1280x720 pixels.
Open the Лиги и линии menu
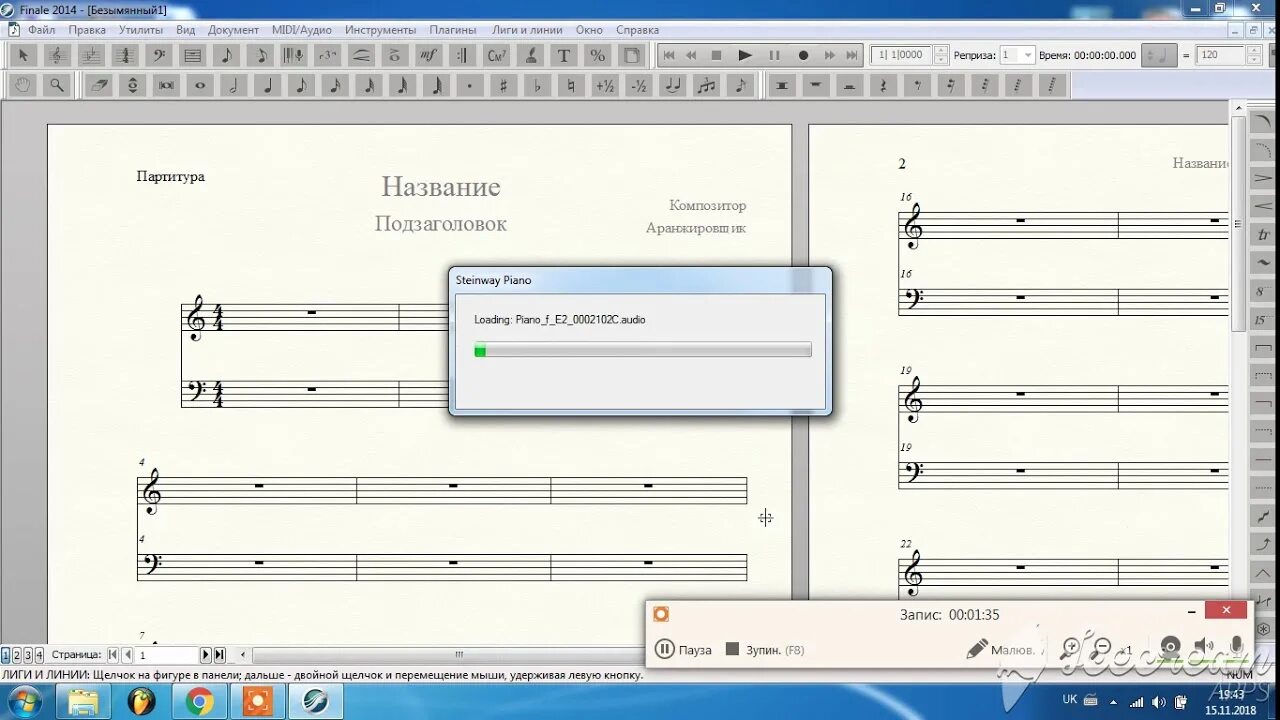527,30
